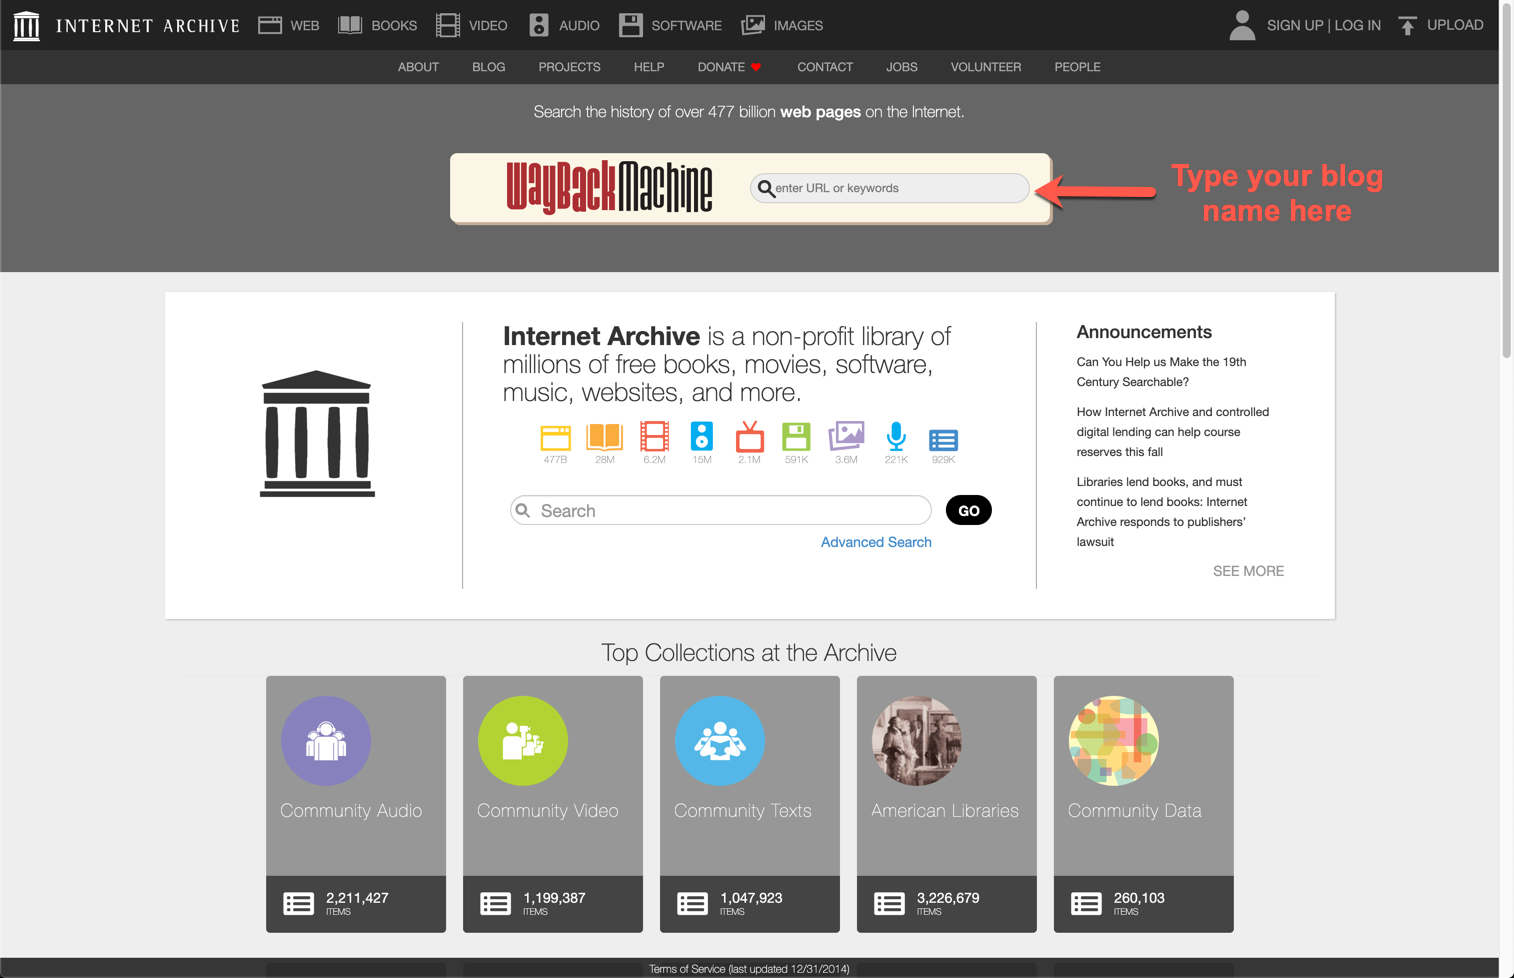Click the Internet Archive pillar logo in top bar
The image size is (1514, 978).
point(27,25)
